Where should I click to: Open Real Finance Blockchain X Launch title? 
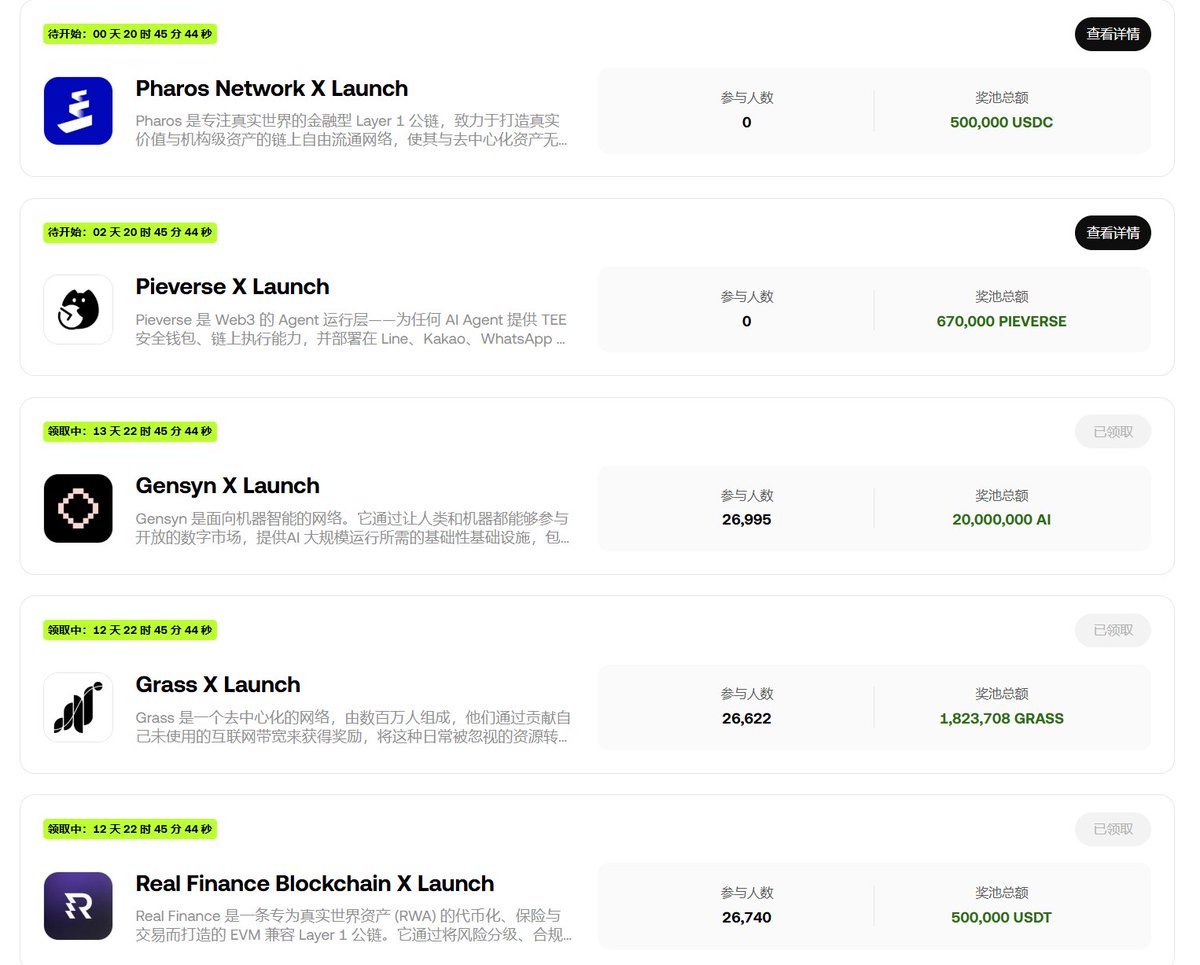pyautogui.click(x=315, y=884)
